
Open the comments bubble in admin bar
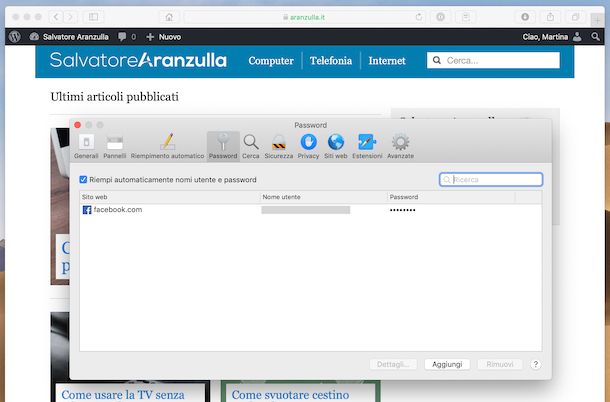pyautogui.click(x=127, y=37)
